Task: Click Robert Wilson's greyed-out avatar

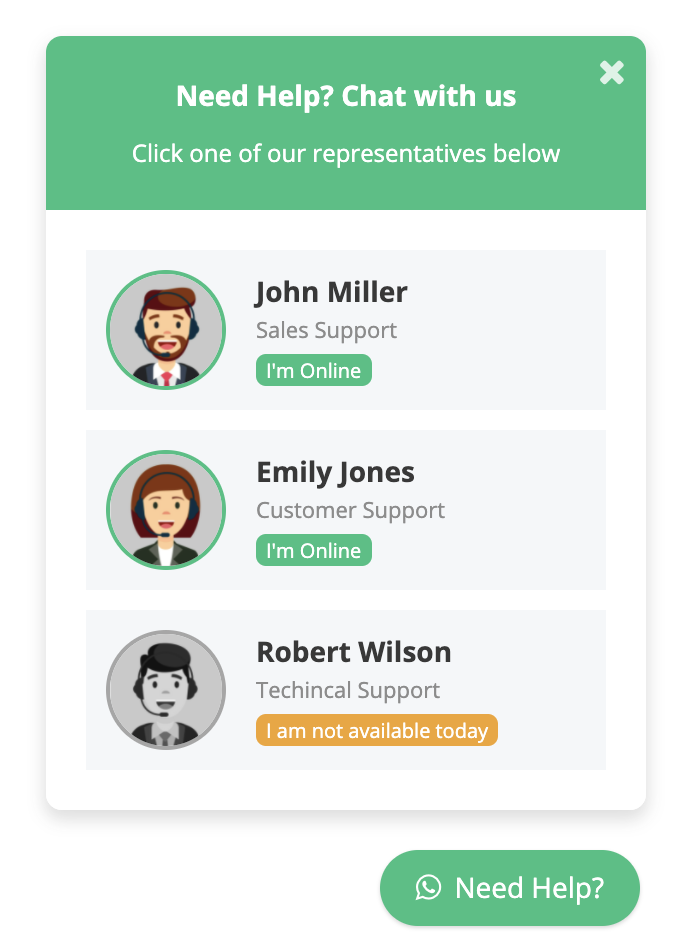Action: [166, 689]
